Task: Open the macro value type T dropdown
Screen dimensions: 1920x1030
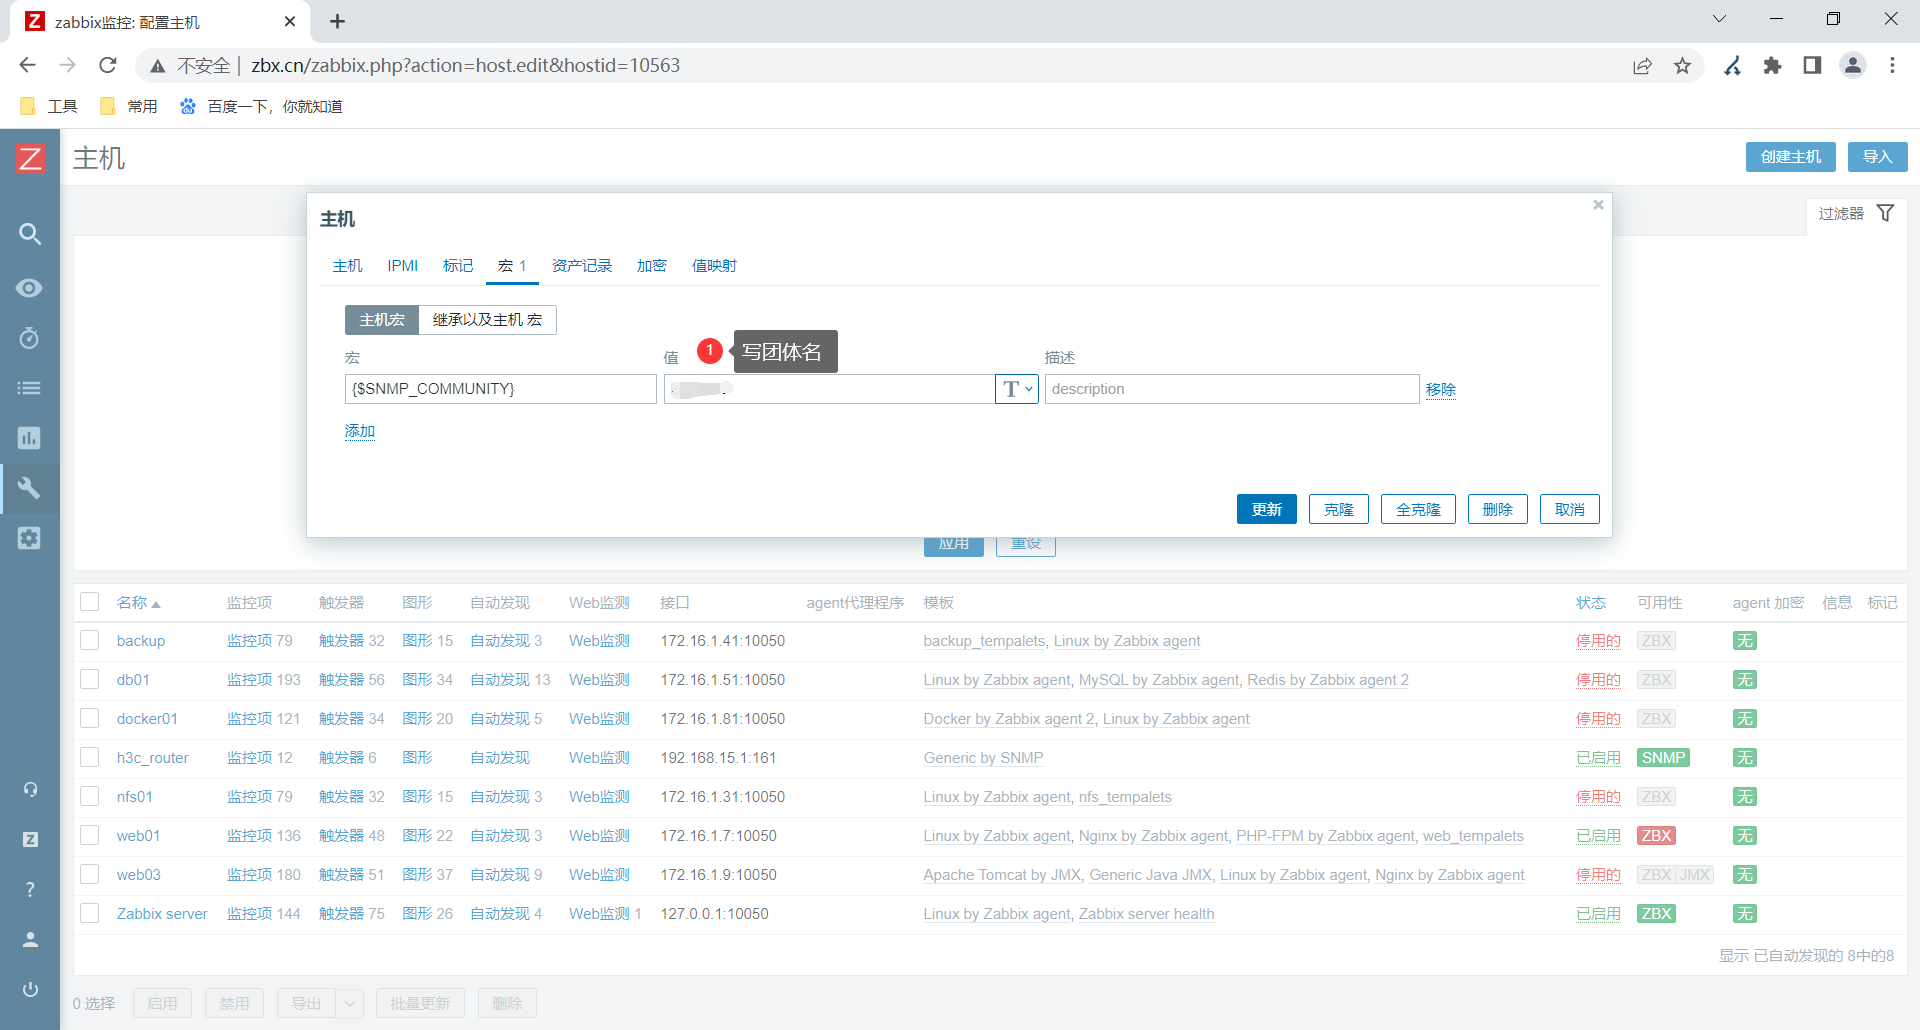Action: click(1017, 389)
